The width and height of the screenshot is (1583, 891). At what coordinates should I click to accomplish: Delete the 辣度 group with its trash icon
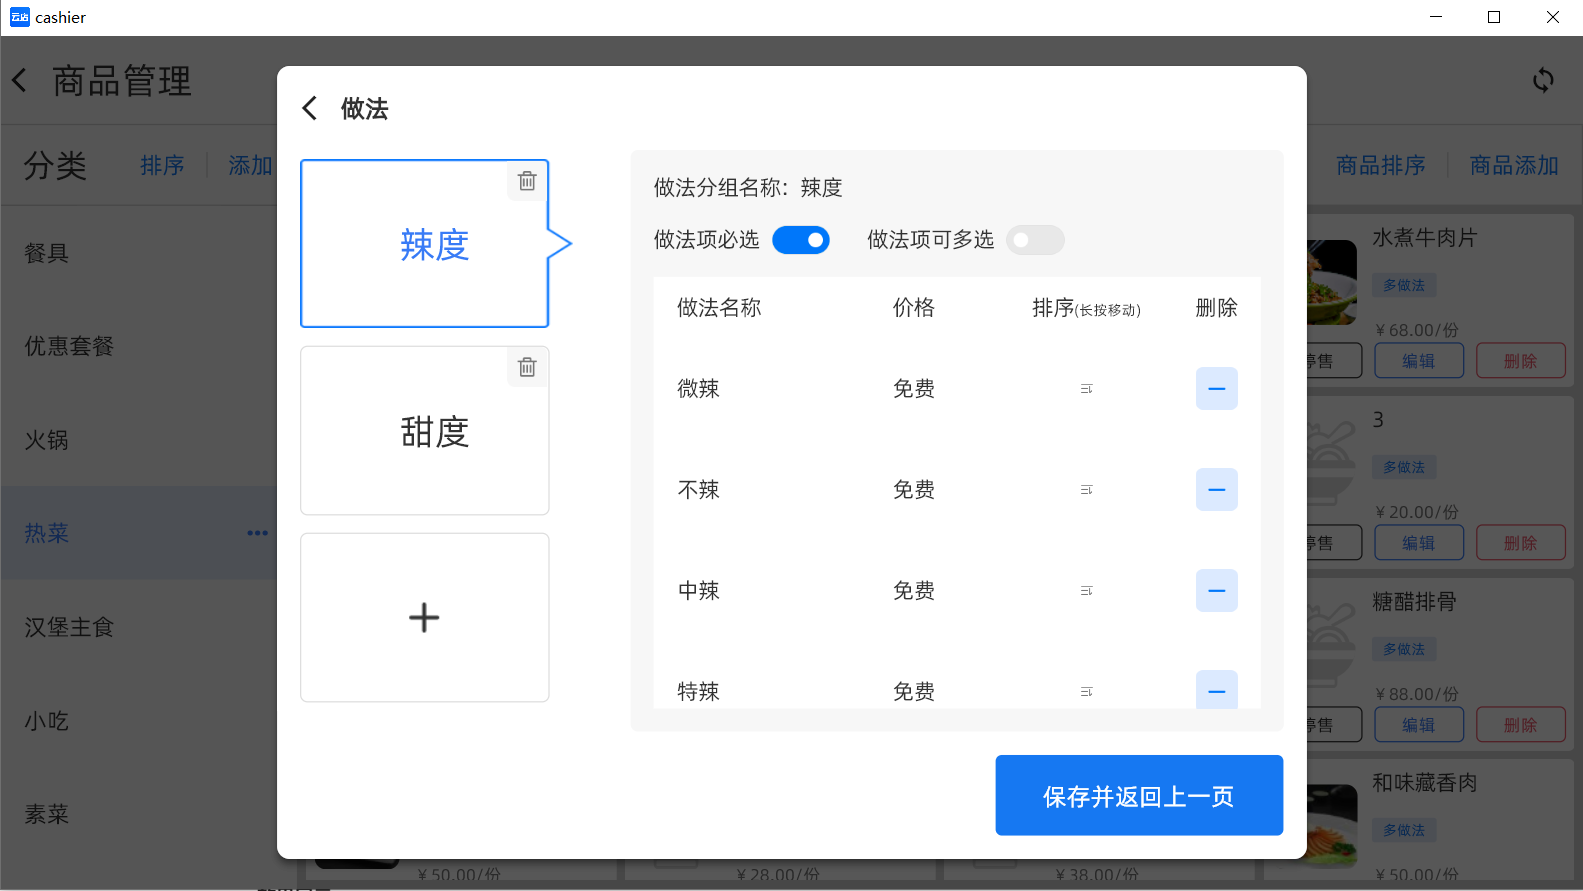tap(527, 180)
